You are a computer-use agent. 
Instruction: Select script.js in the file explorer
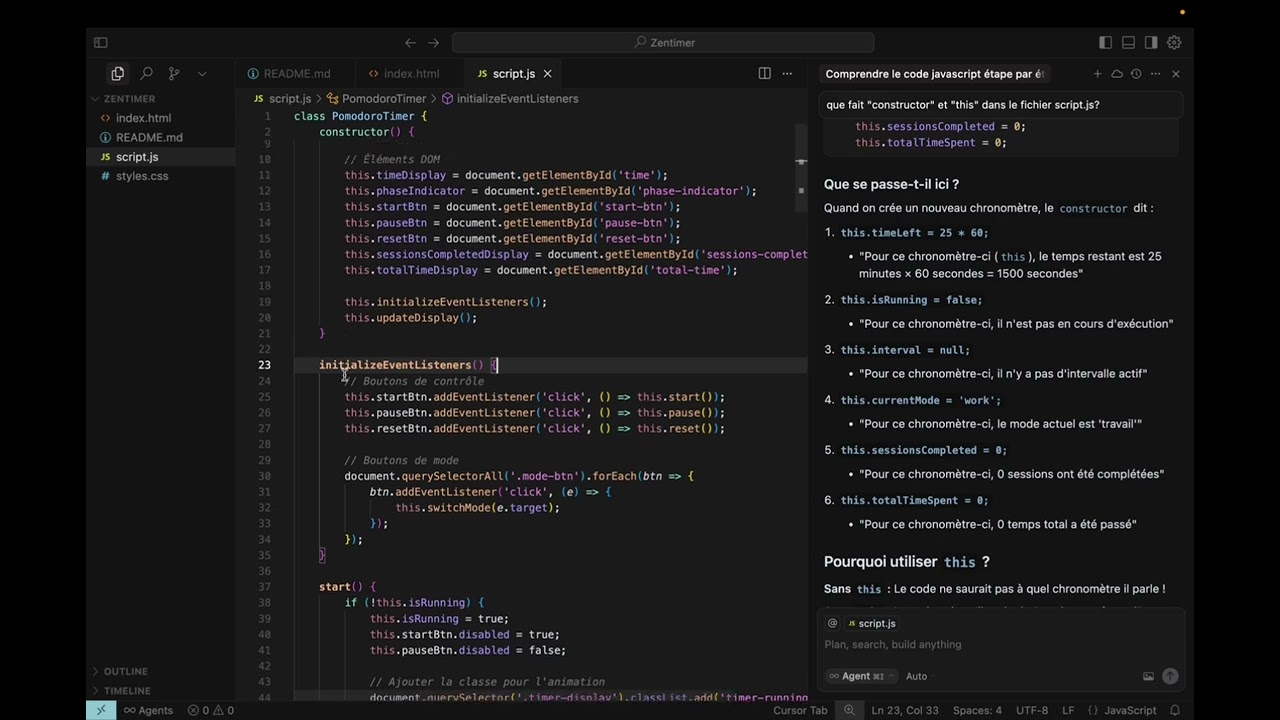click(x=137, y=157)
